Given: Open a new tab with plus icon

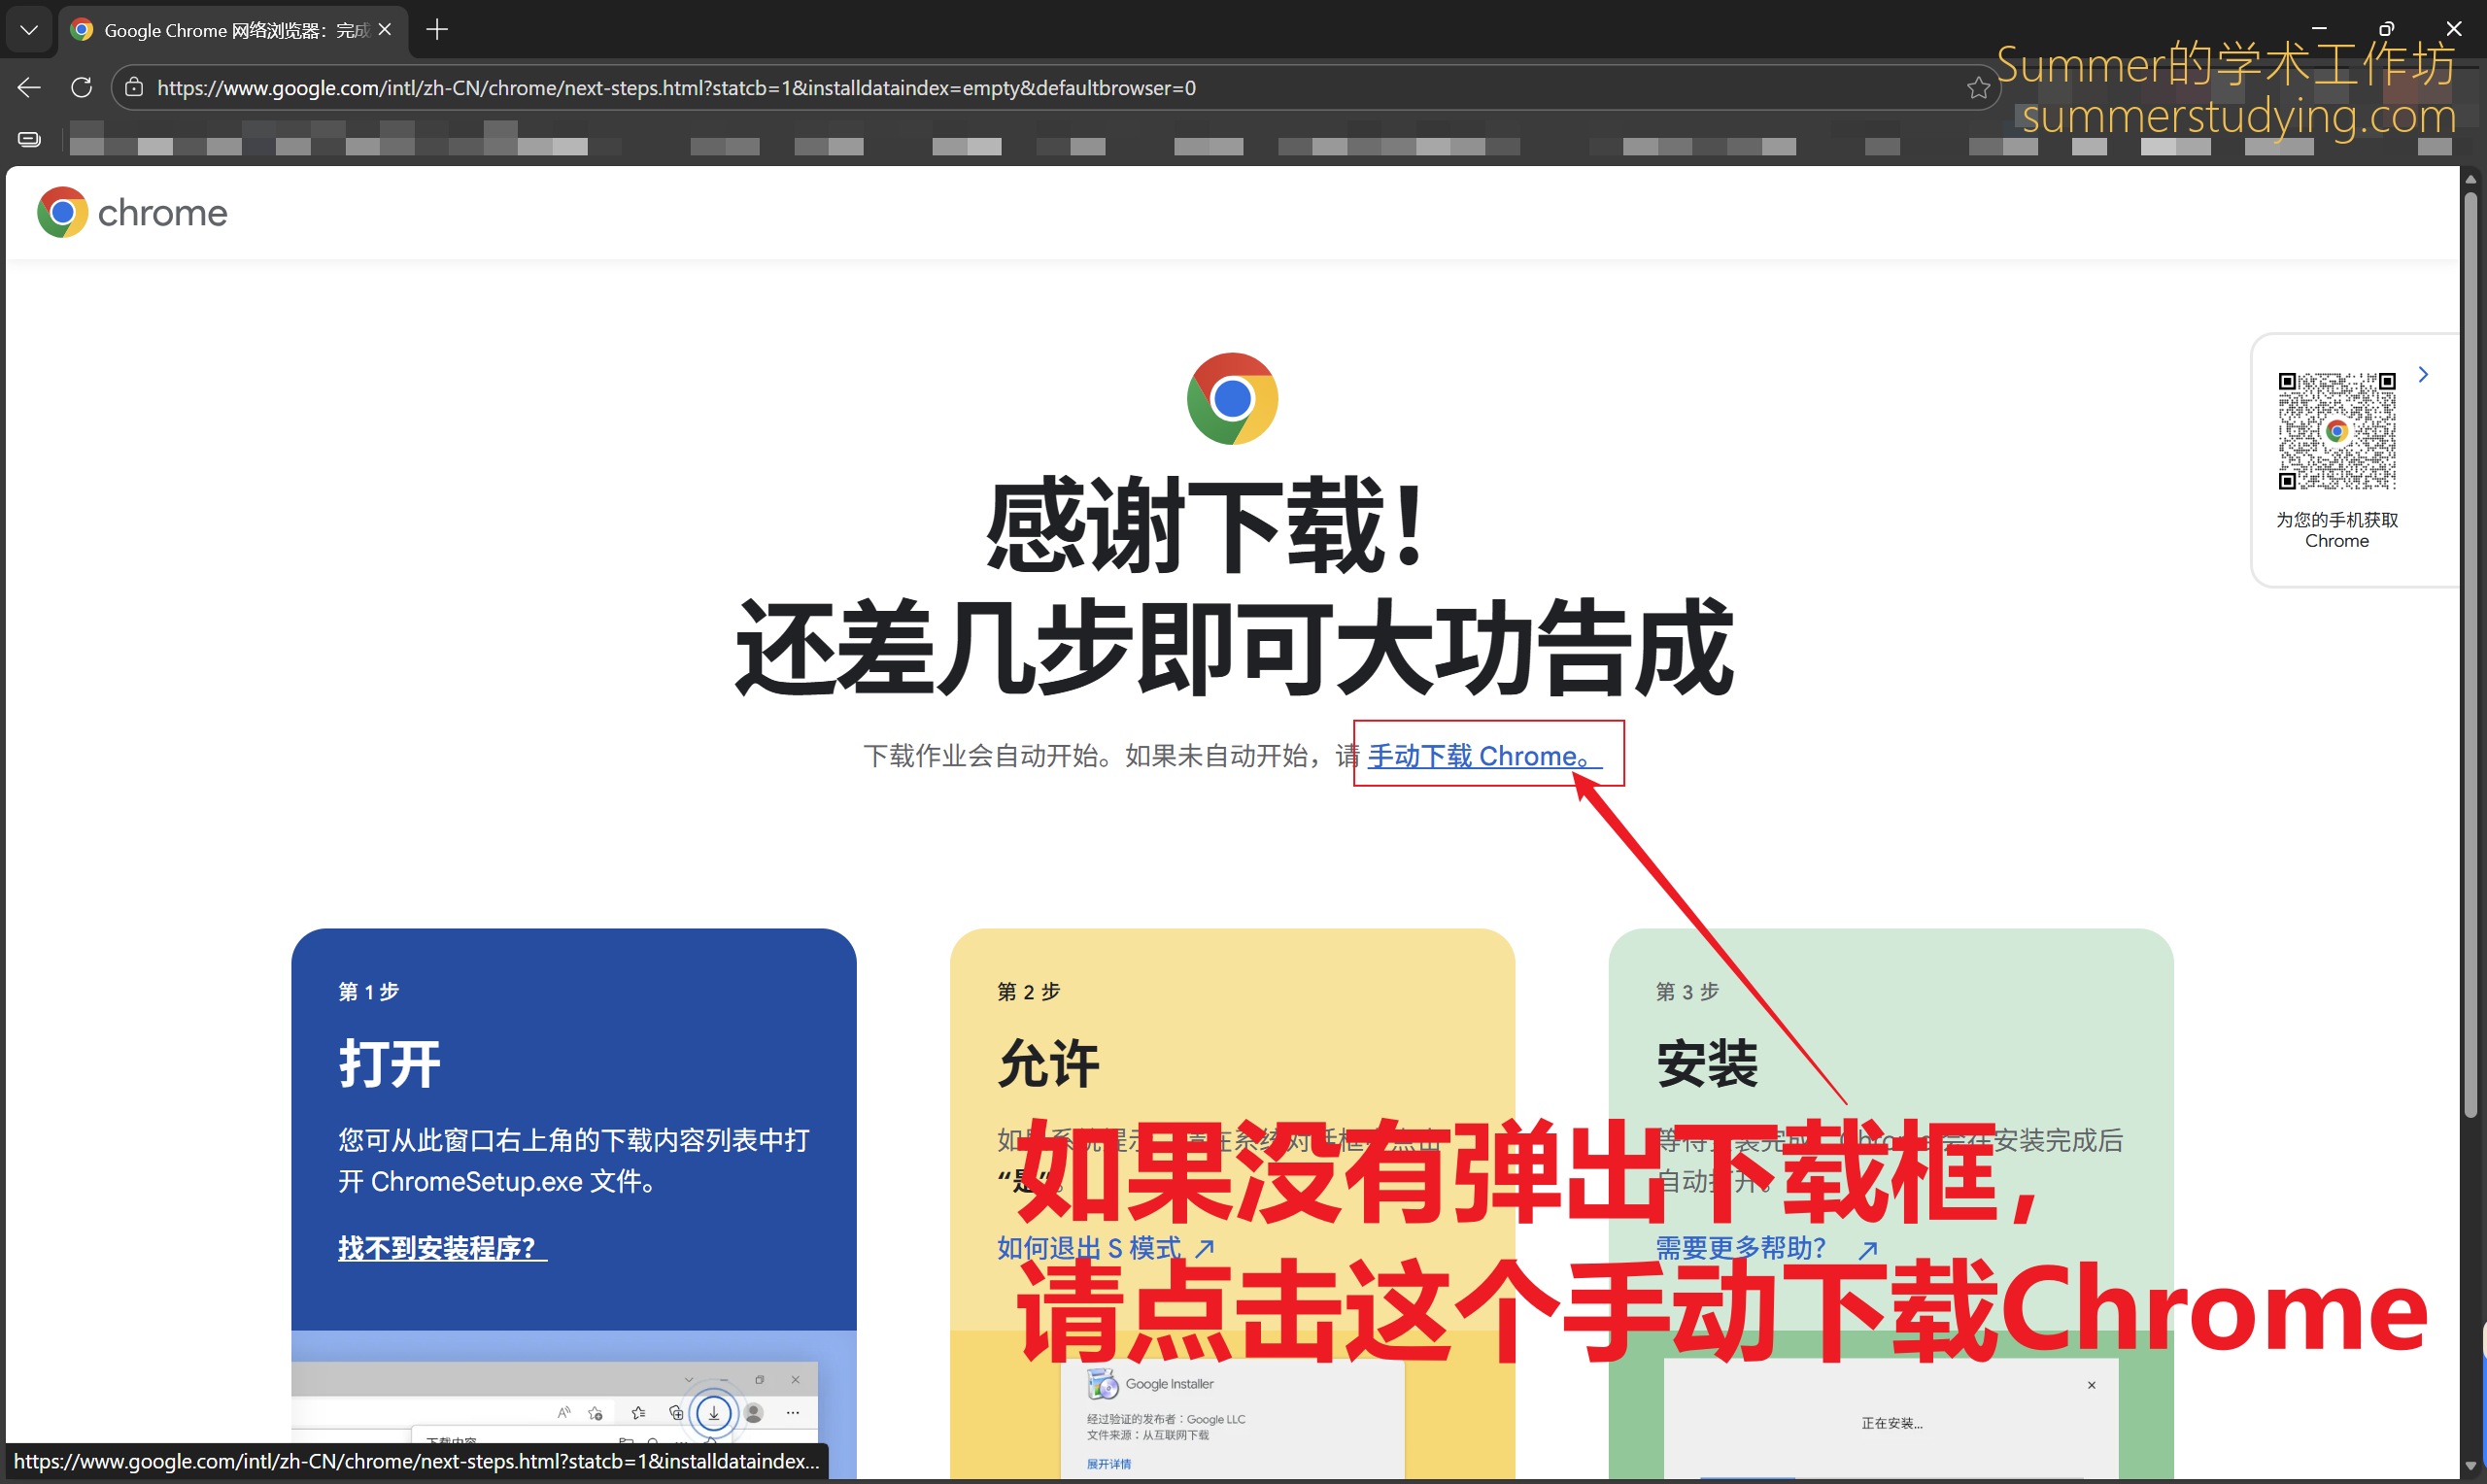Looking at the screenshot, I should coord(437,30).
